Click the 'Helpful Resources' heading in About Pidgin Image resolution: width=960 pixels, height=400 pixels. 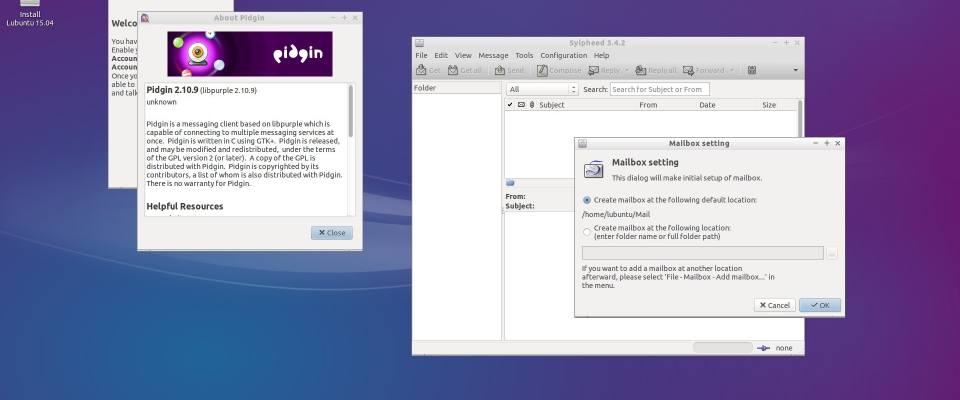click(185, 206)
